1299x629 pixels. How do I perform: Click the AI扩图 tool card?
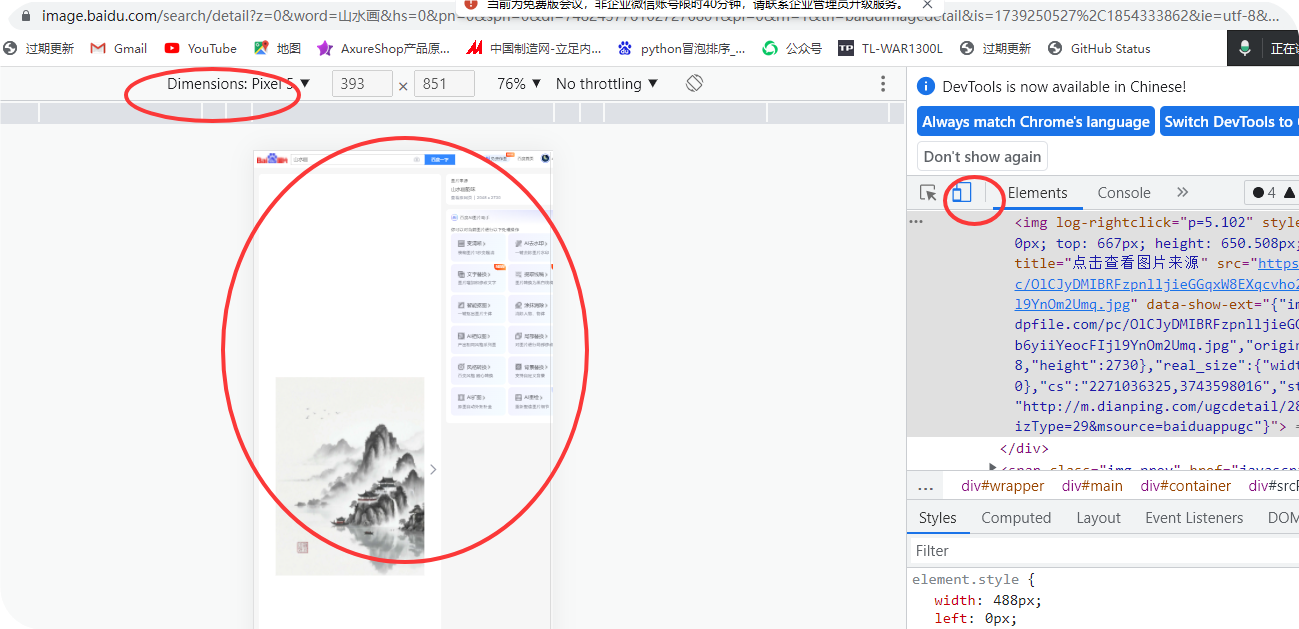(x=478, y=401)
